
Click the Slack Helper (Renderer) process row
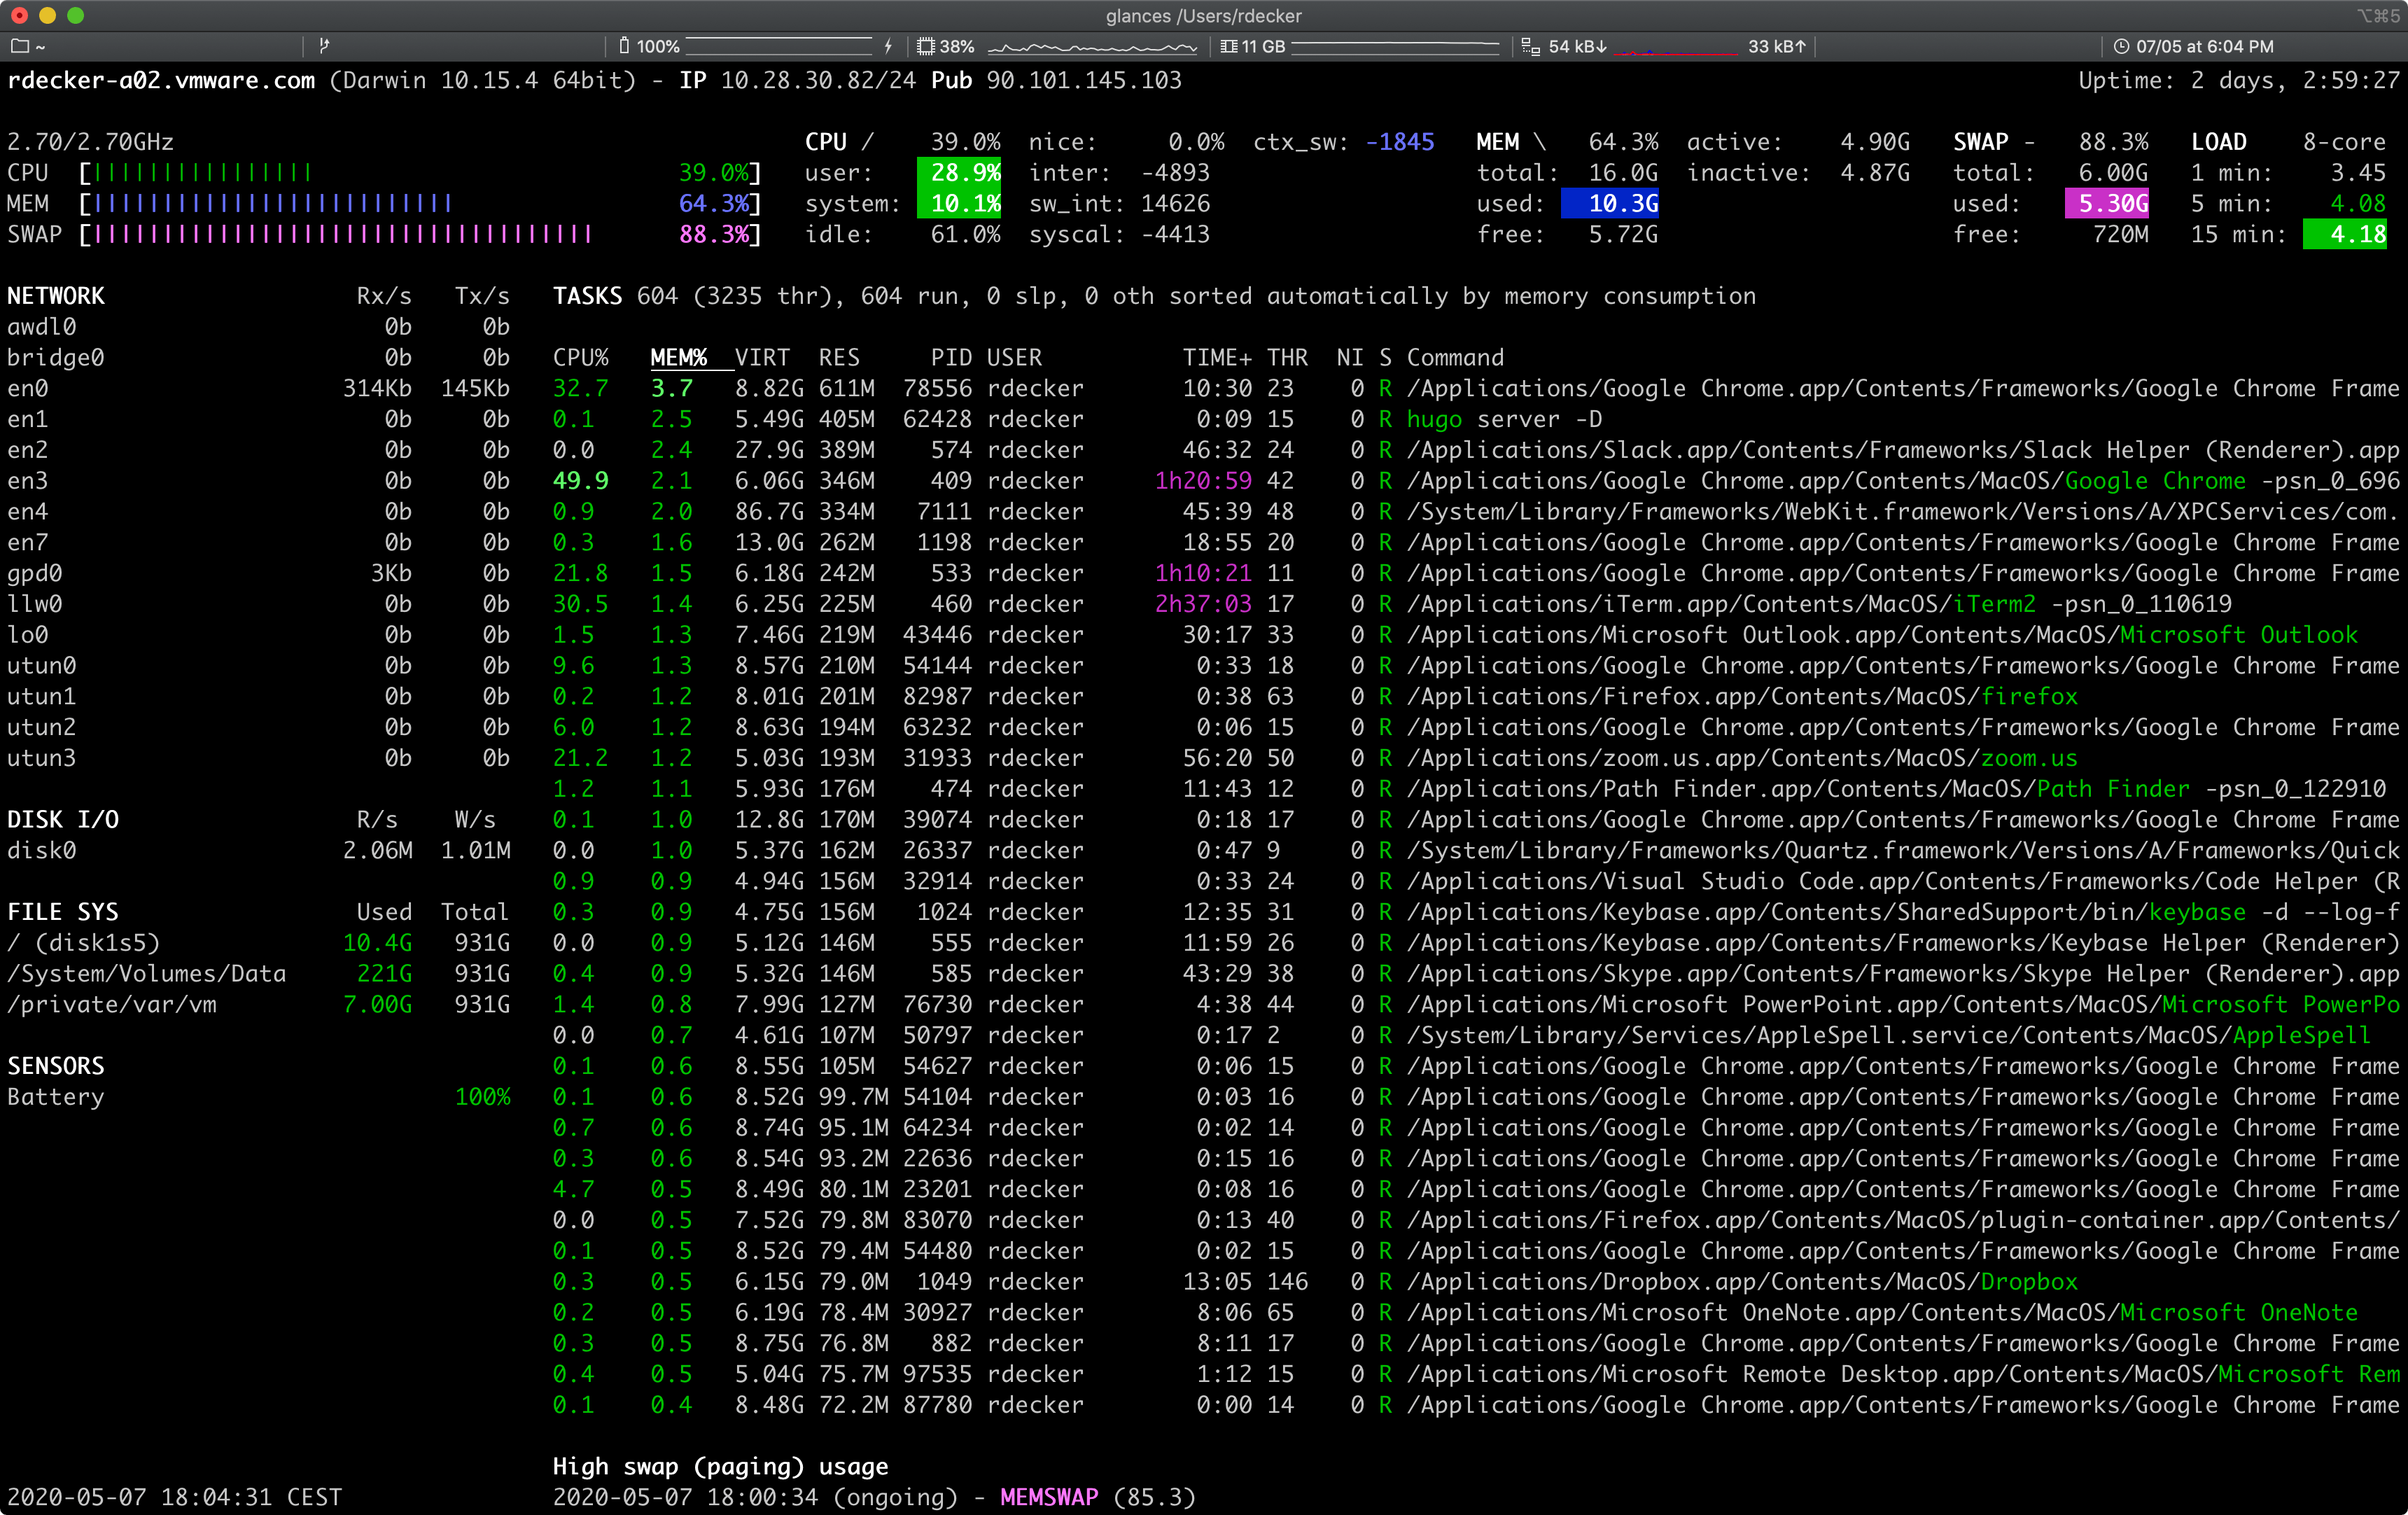click(x=1477, y=451)
